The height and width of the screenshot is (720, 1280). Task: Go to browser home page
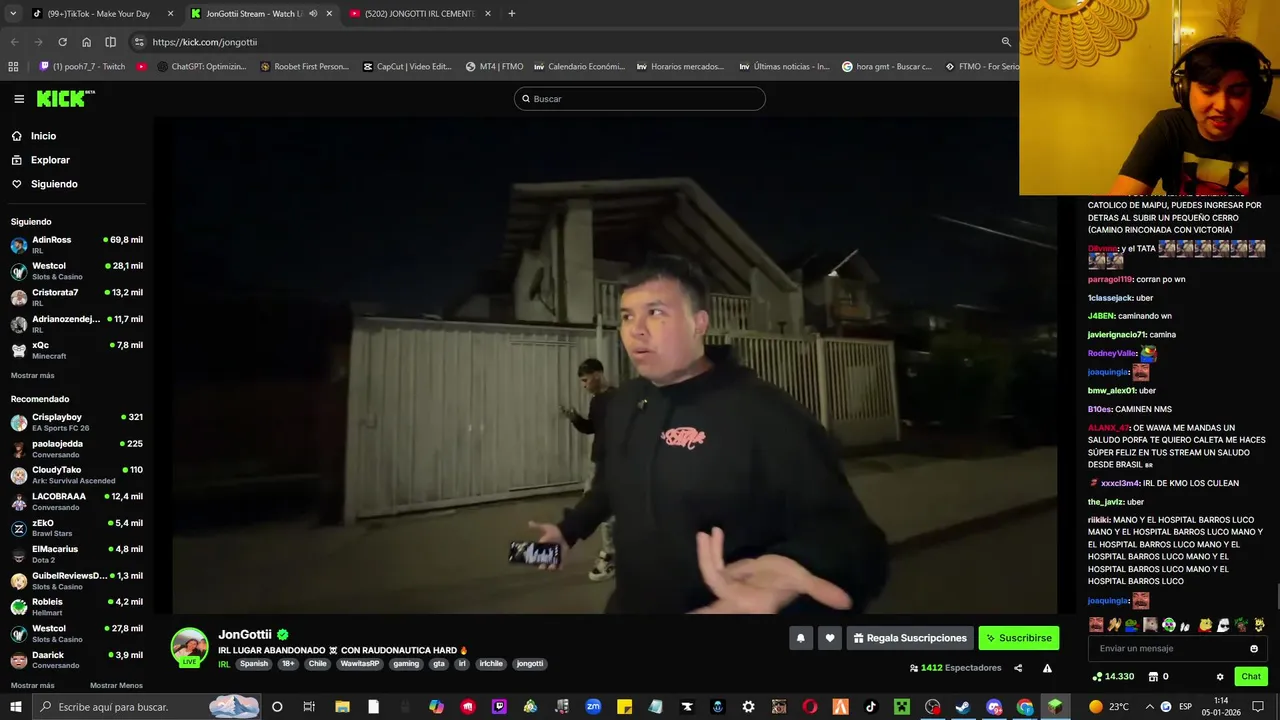click(x=86, y=42)
